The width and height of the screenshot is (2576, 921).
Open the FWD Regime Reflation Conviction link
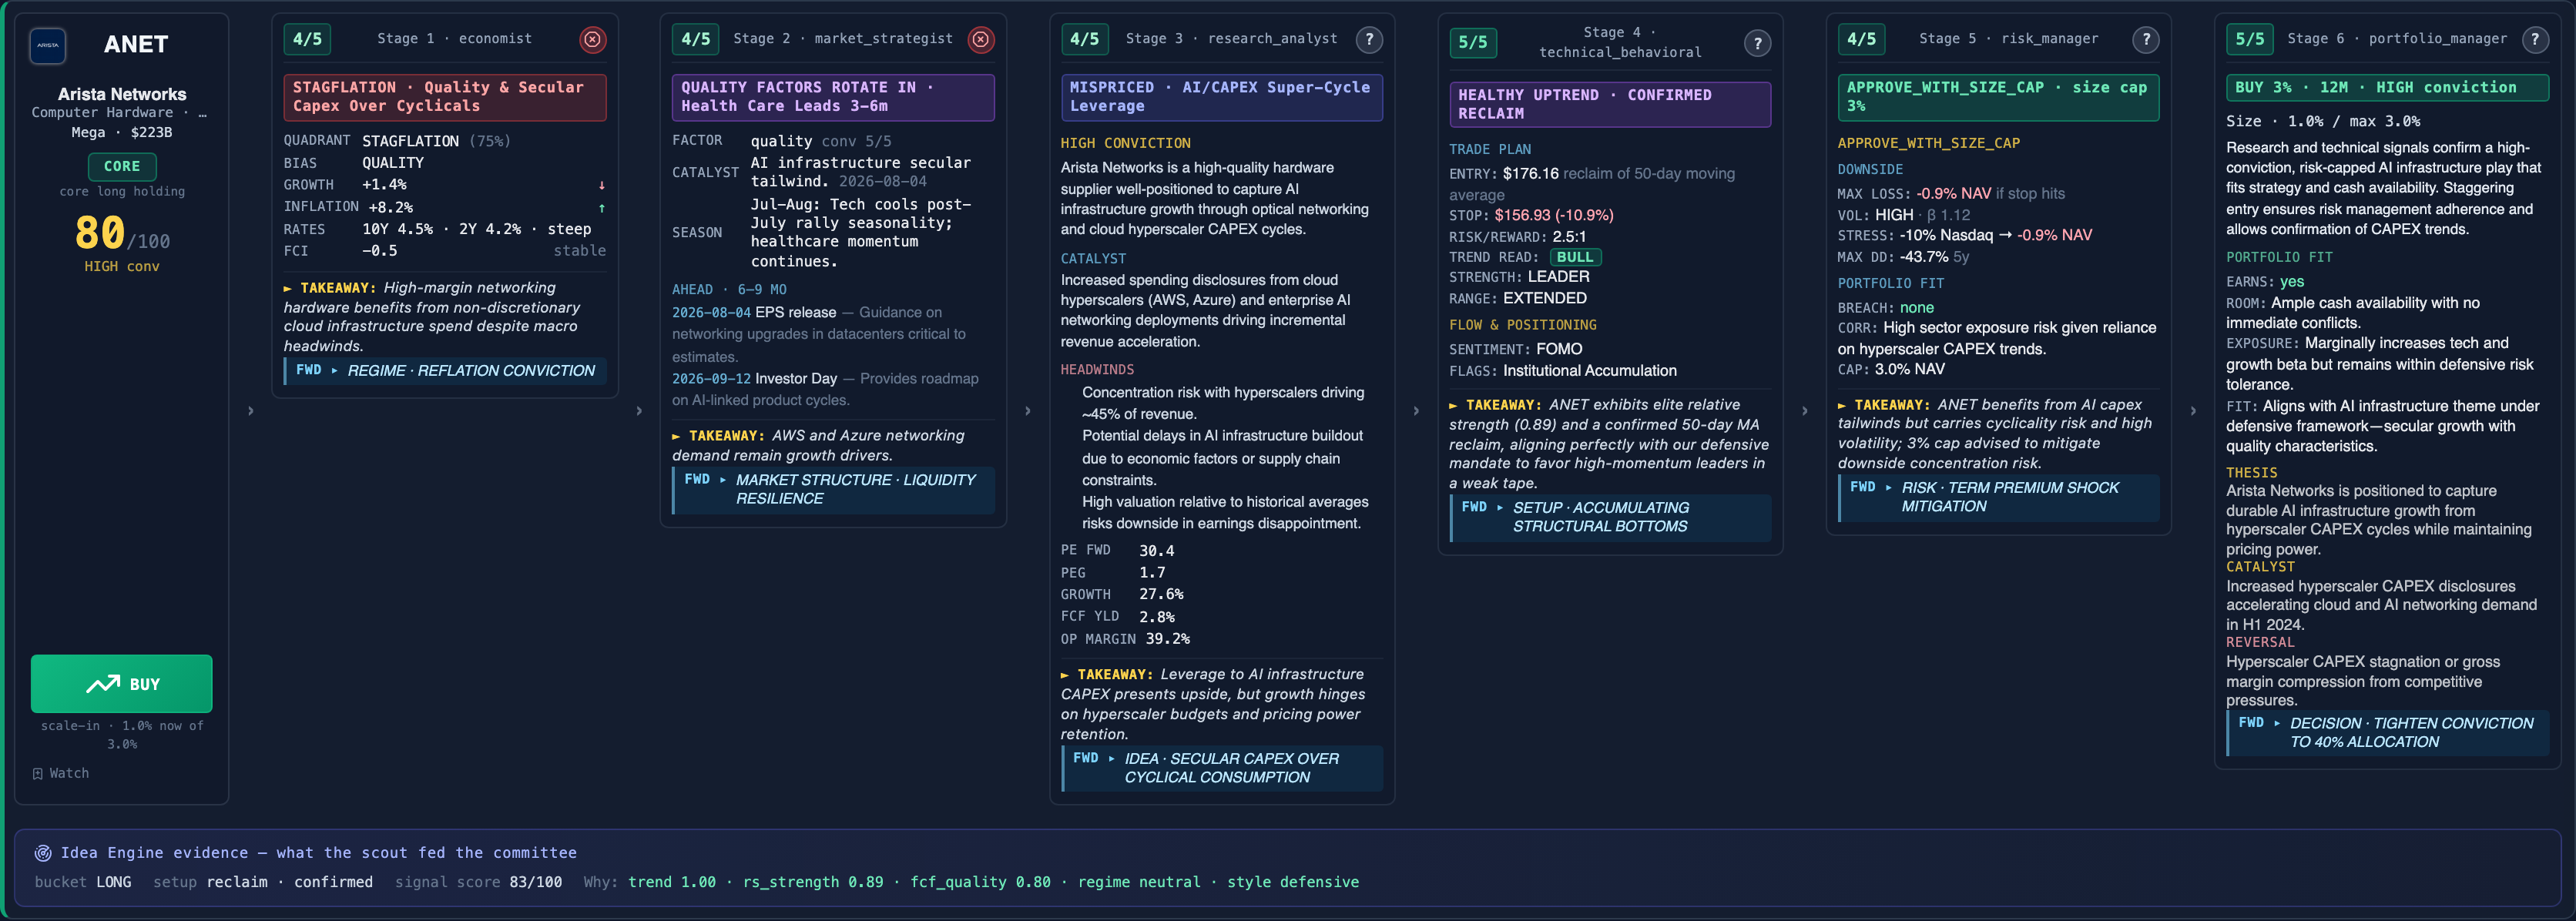pyautogui.click(x=445, y=371)
